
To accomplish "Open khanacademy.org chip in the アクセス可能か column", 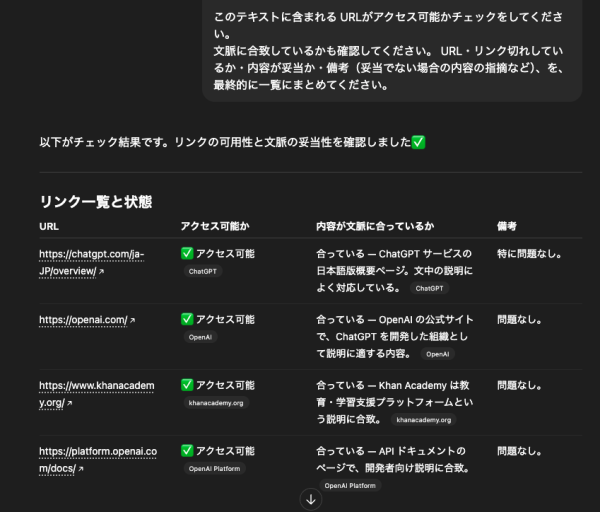I will point(216,403).
